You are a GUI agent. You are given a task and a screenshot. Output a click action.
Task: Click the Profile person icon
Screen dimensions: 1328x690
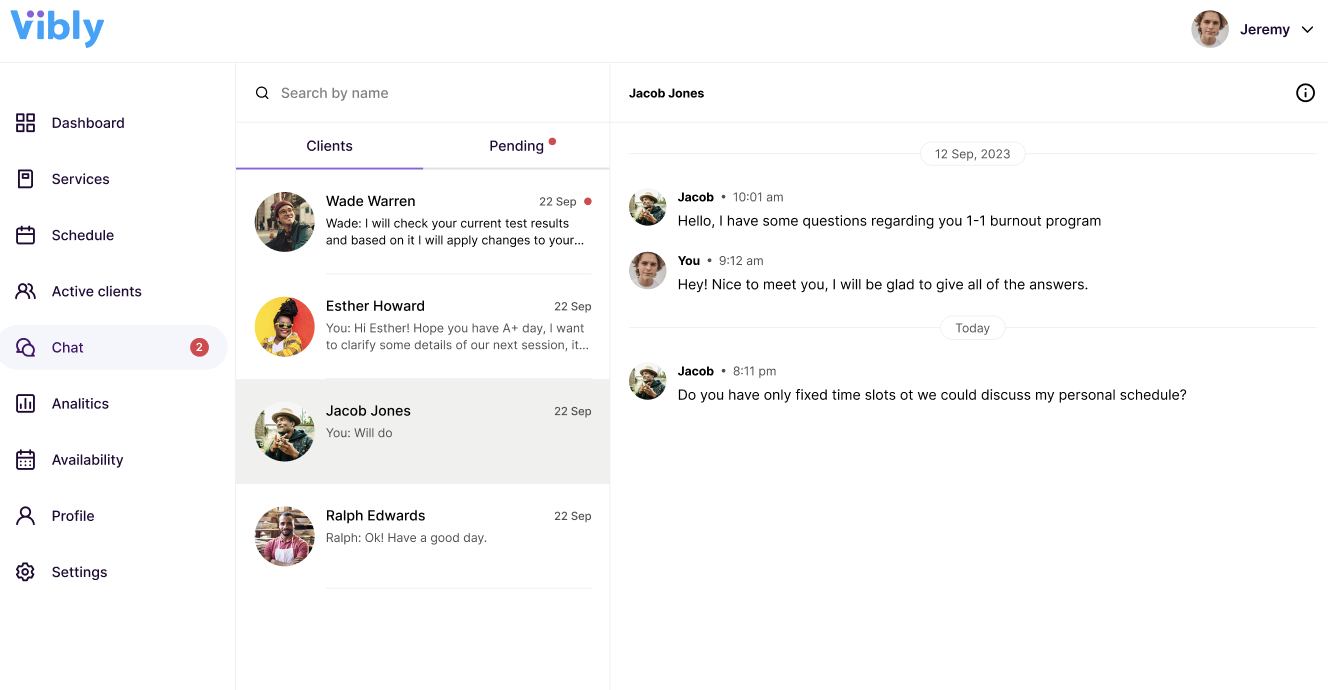click(x=26, y=516)
